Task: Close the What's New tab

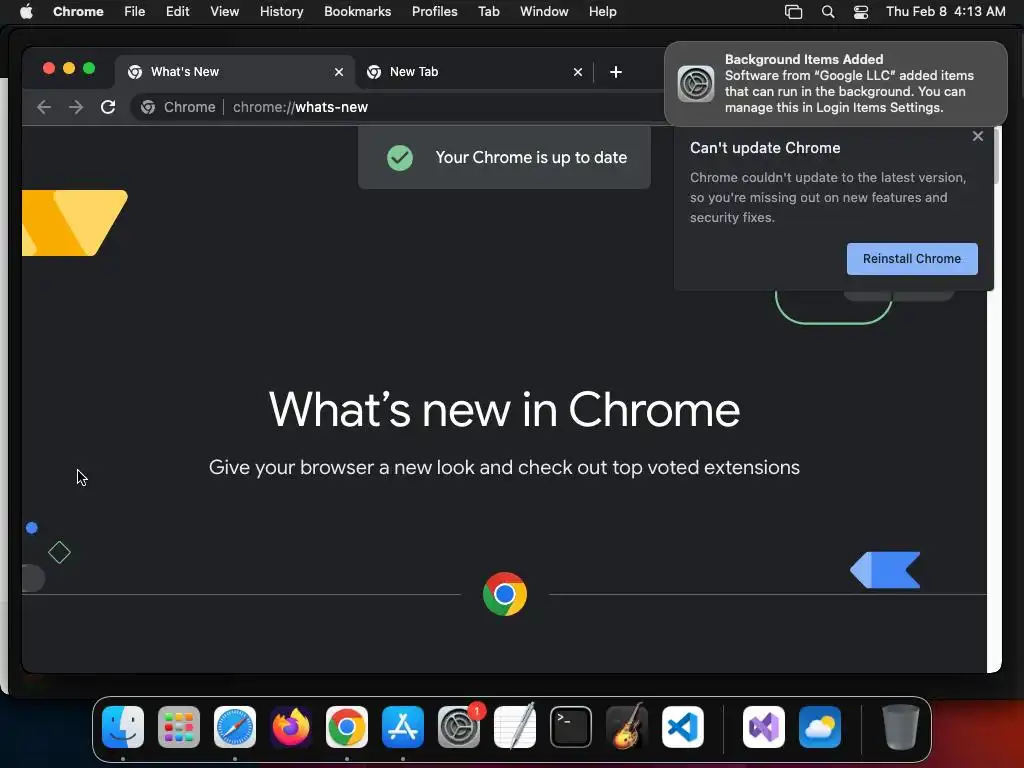Action: 339,72
